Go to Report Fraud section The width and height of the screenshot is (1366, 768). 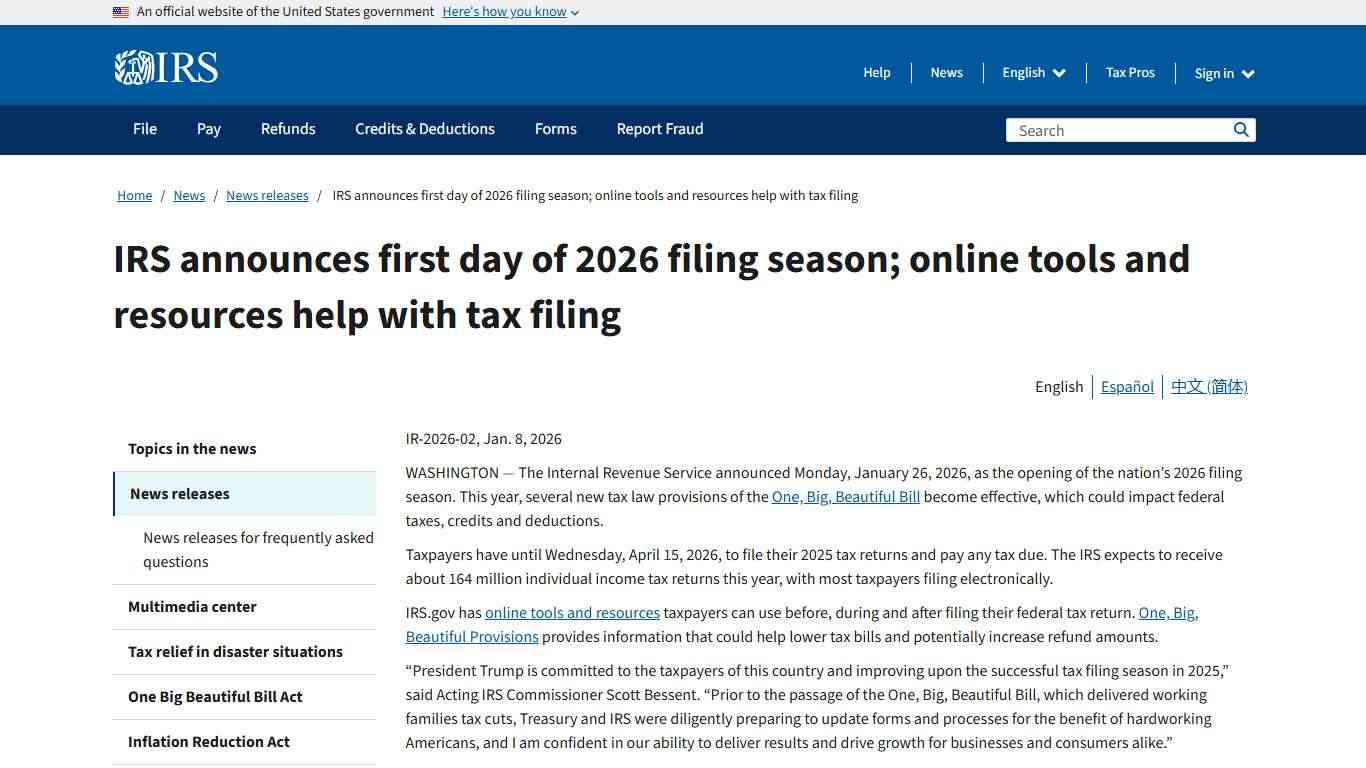coord(659,129)
